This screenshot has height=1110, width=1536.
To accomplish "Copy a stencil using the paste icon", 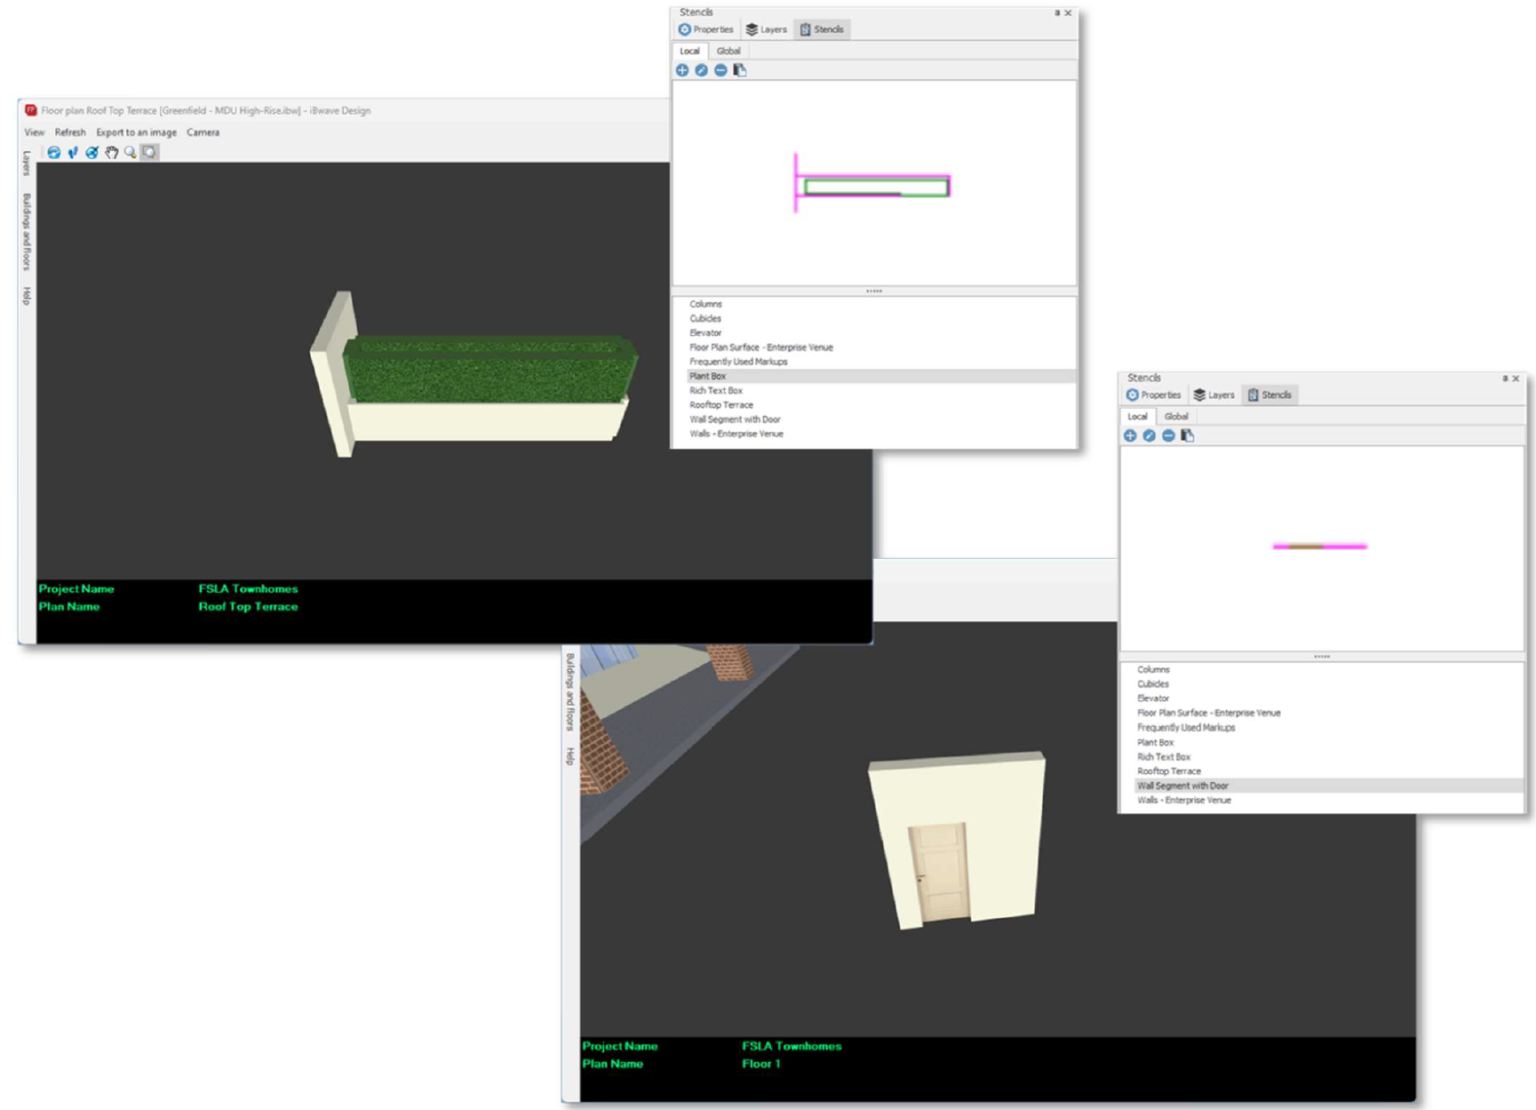I will pyautogui.click(x=738, y=70).
